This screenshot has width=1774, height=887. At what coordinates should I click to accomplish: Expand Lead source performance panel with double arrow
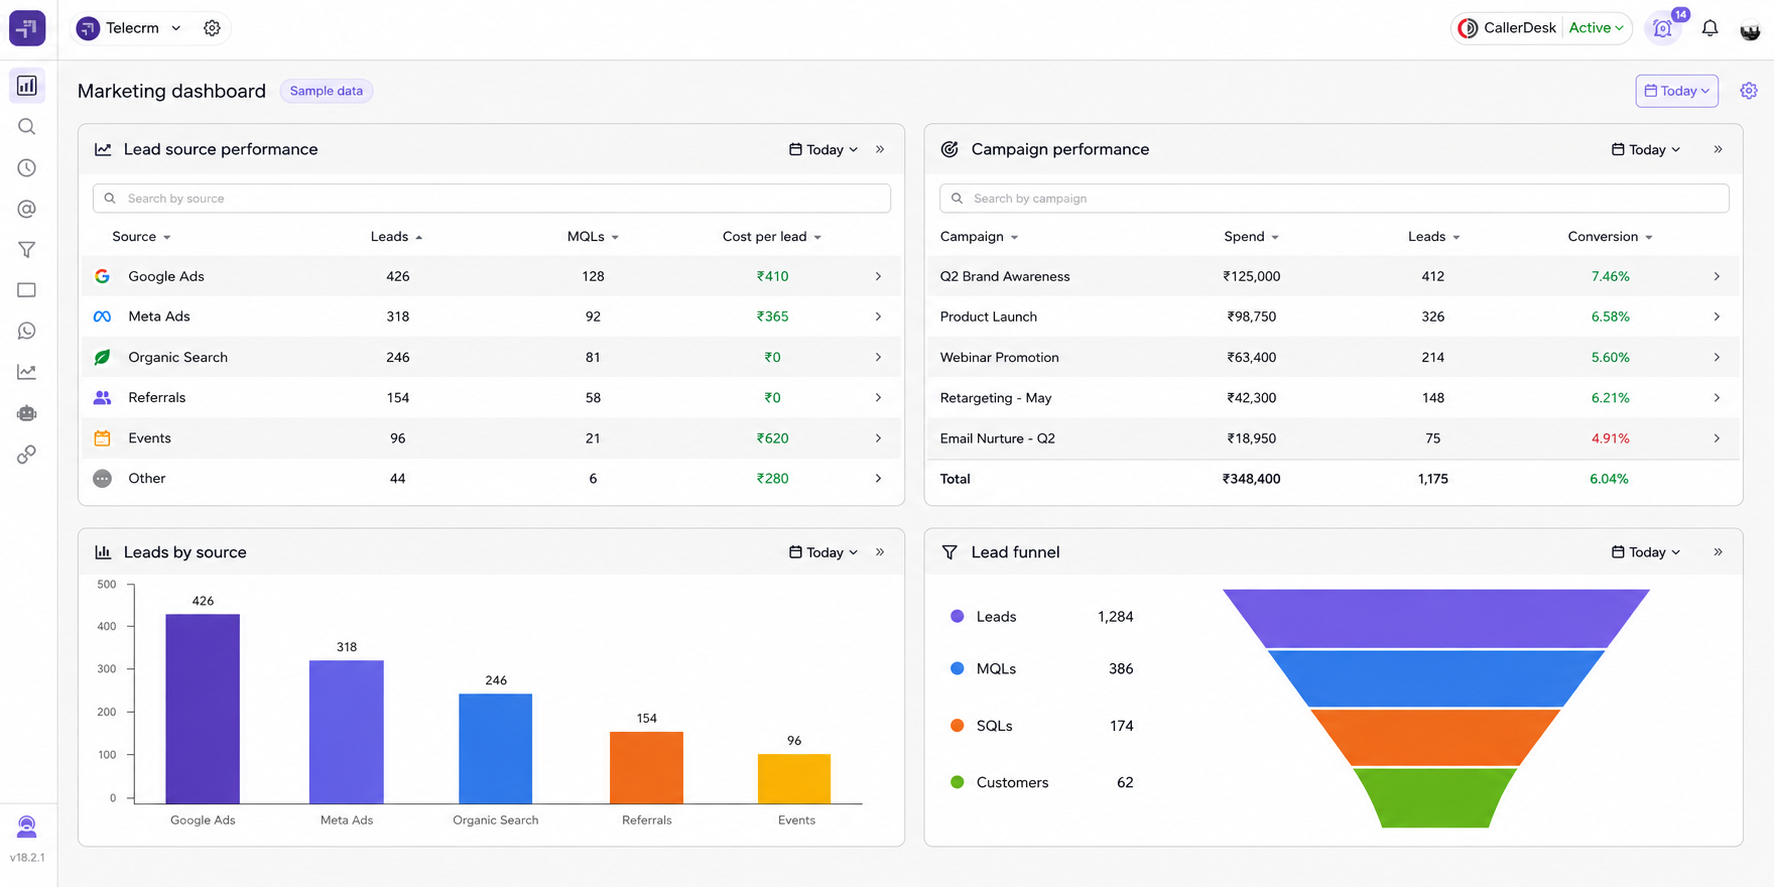pyautogui.click(x=880, y=149)
